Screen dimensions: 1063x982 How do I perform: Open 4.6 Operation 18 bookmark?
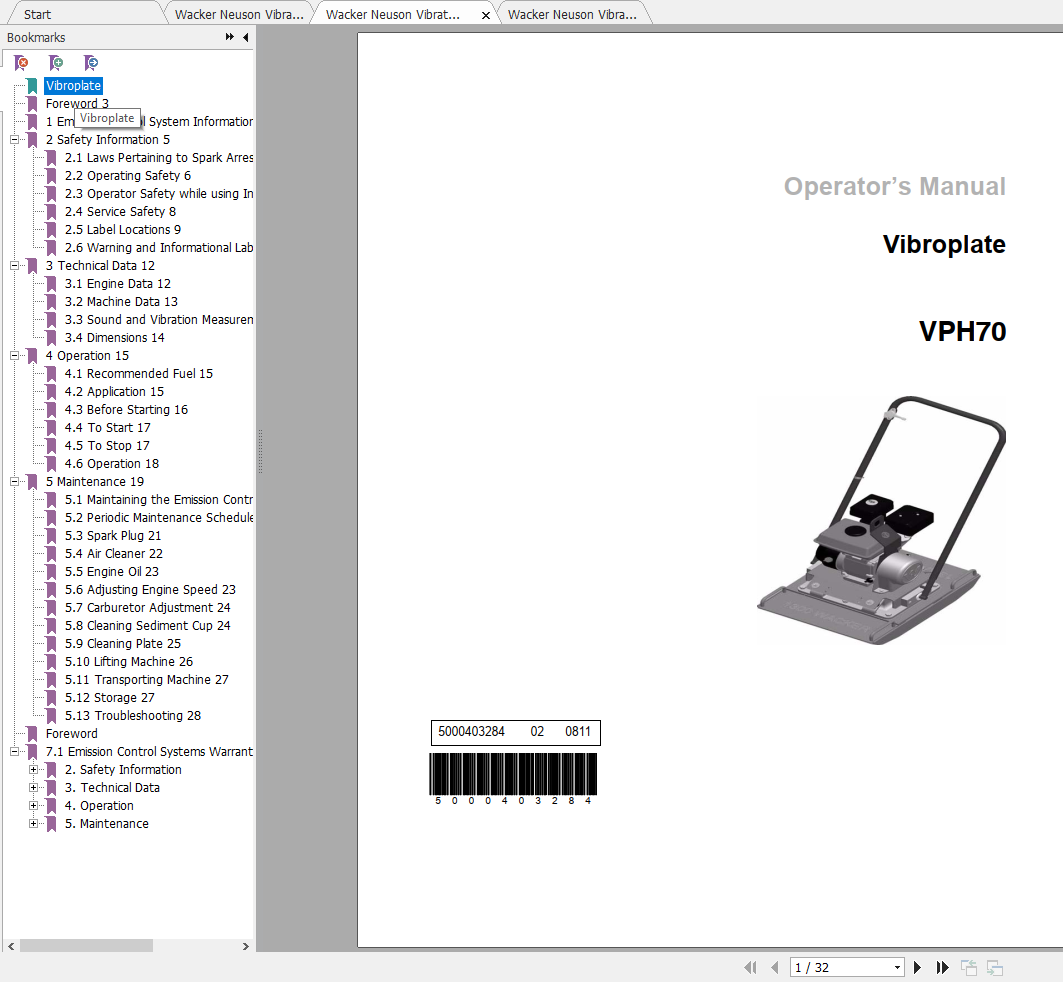coord(111,464)
